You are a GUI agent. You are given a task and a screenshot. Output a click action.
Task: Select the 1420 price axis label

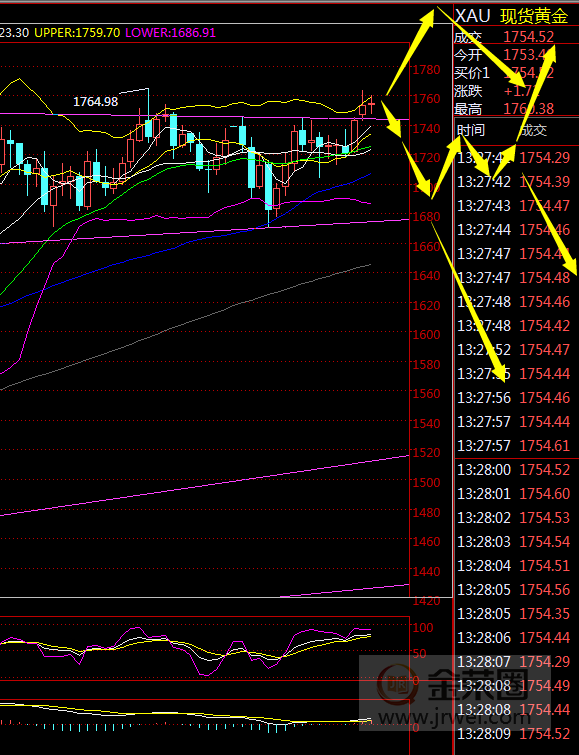point(426,601)
